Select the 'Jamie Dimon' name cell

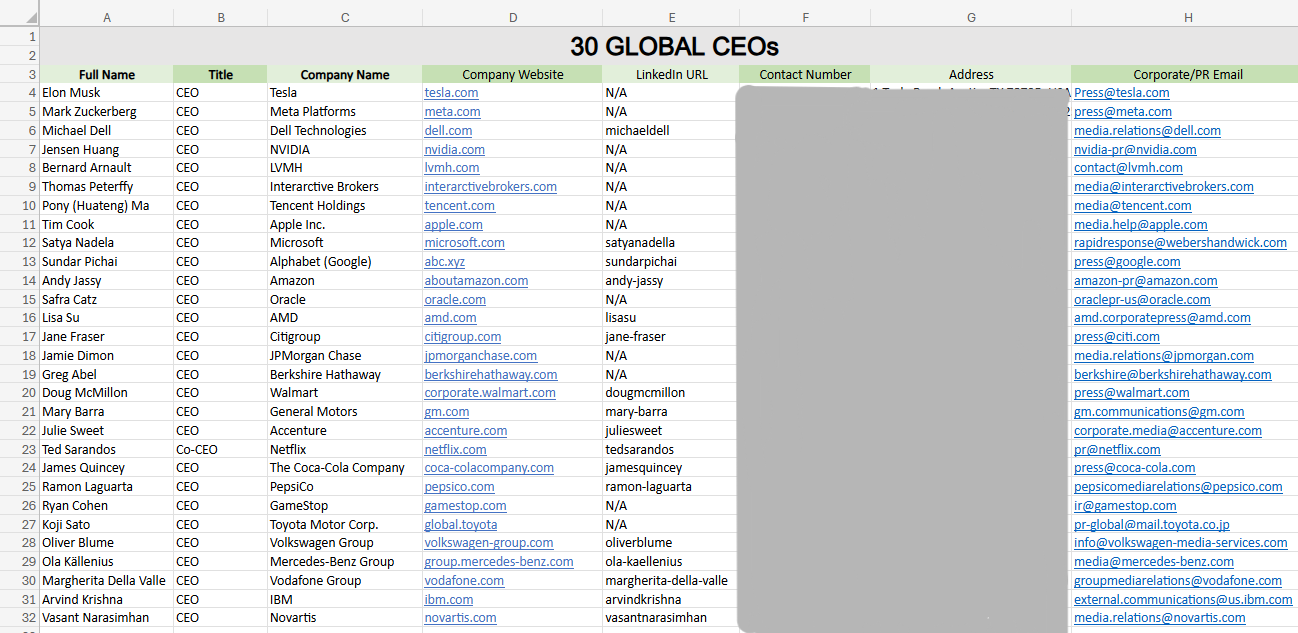pyautogui.click(x=107, y=355)
